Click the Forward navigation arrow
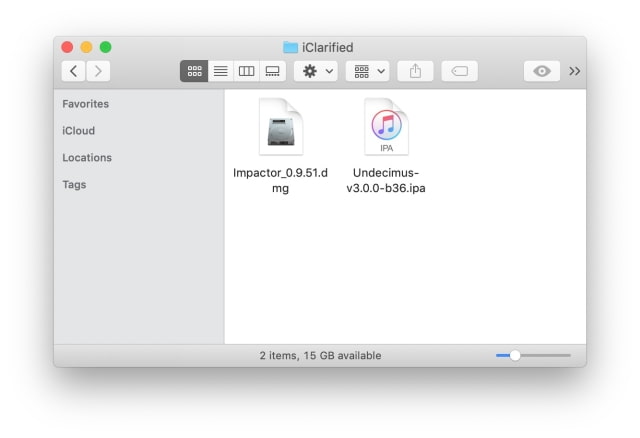This screenshot has height=438, width=640. click(98, 71)
